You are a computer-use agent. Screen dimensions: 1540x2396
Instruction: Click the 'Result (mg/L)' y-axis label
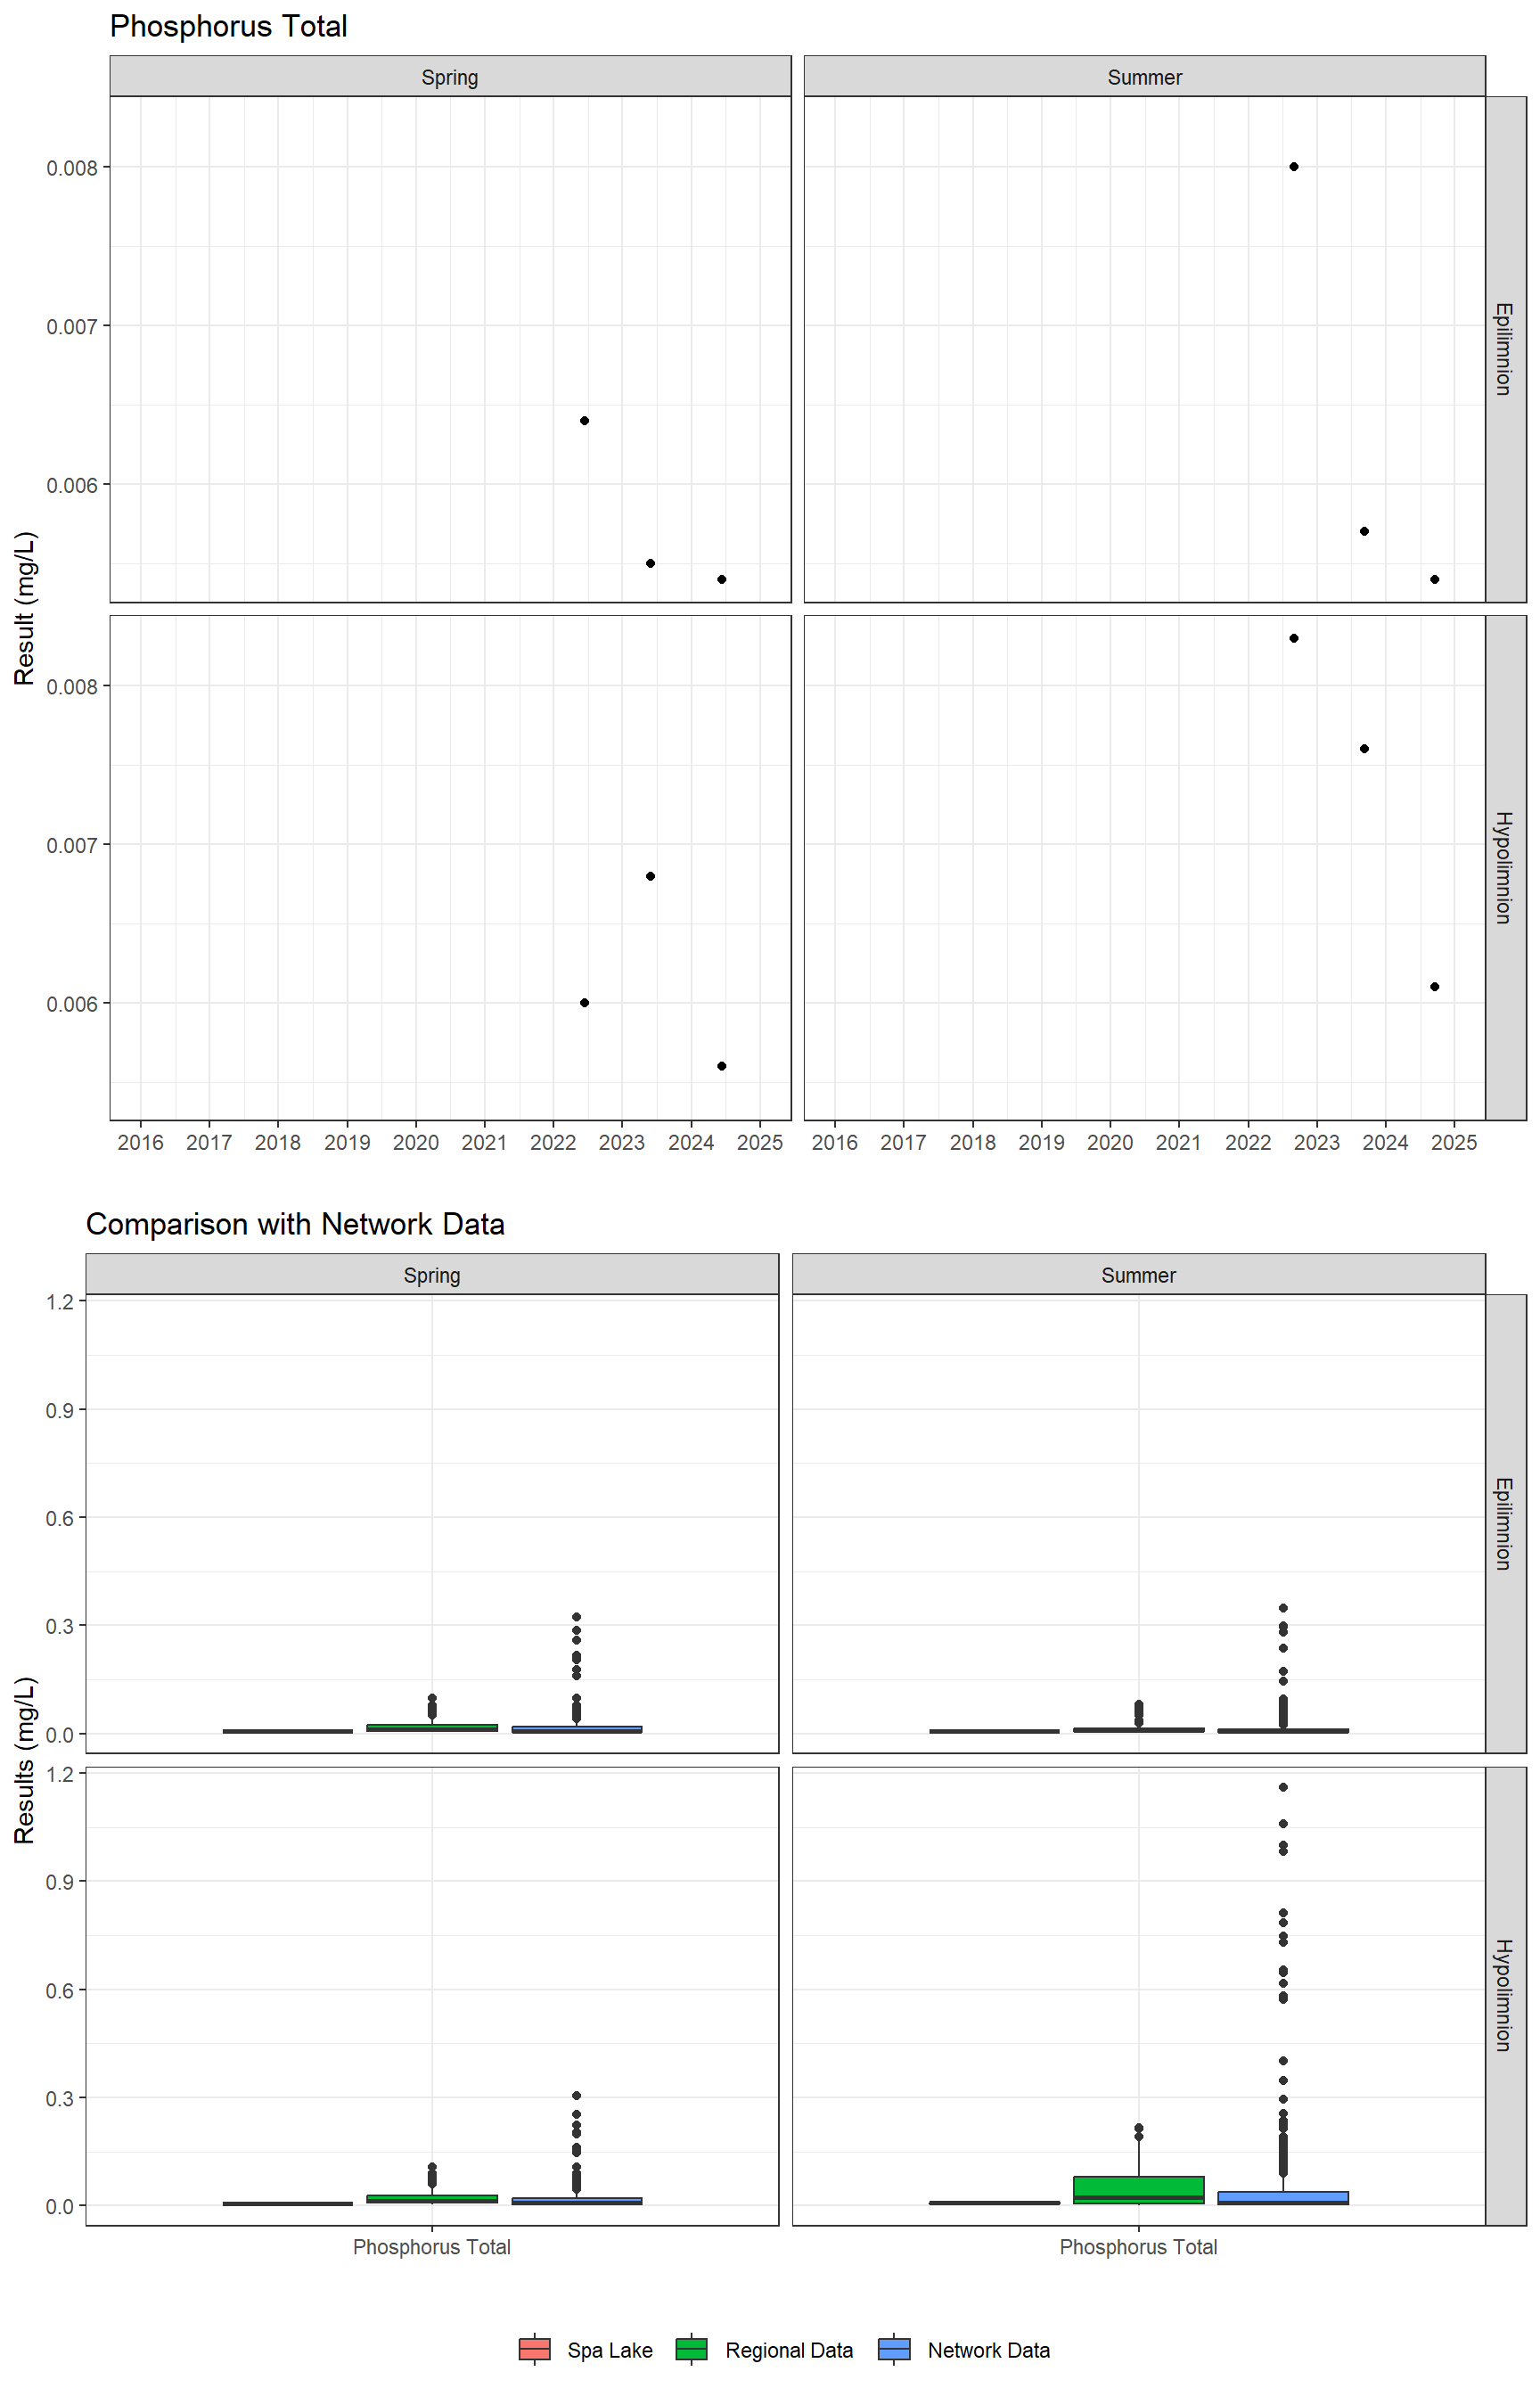tap(24, 608)
